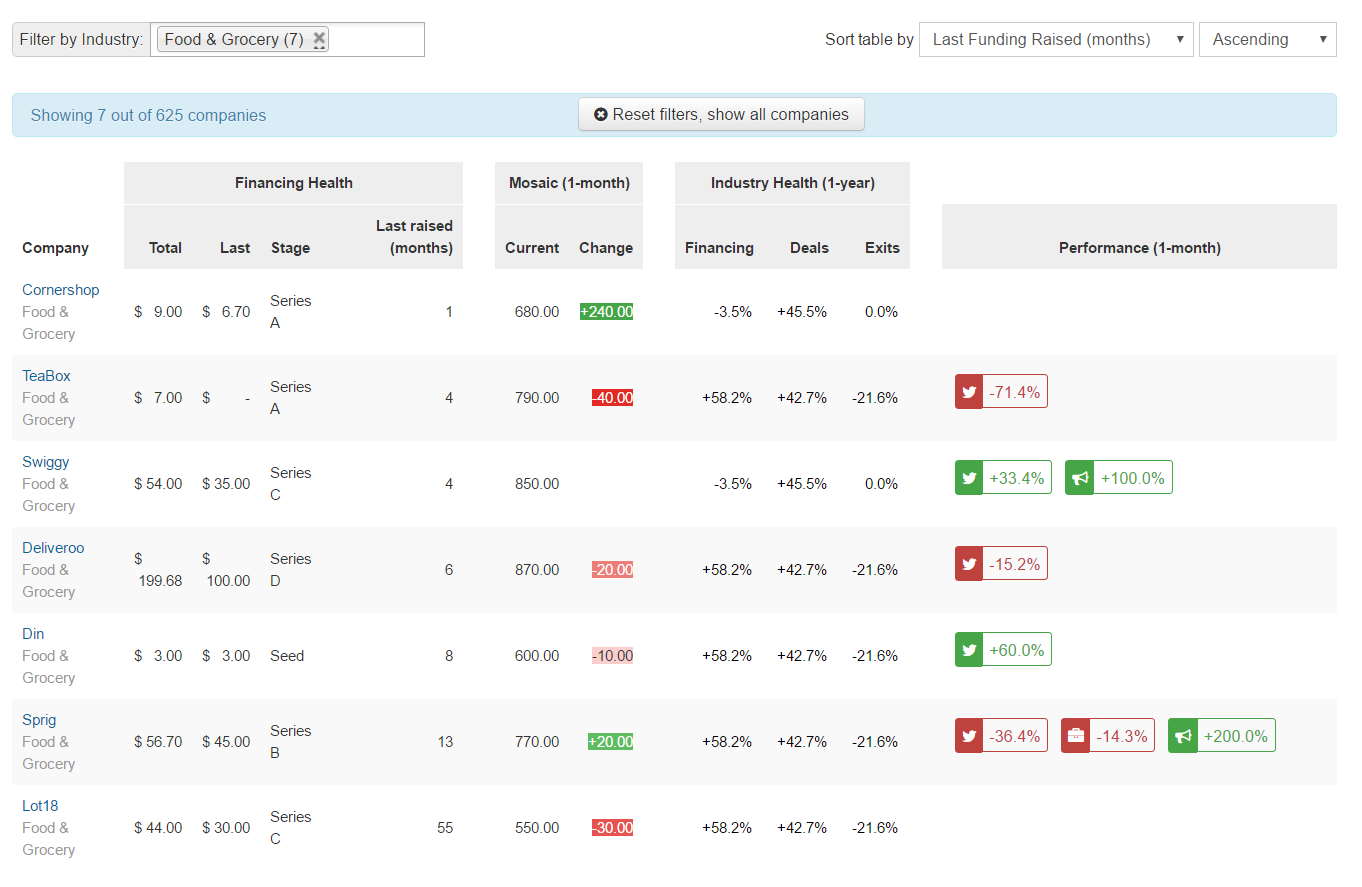Click Lot18's 55 months last raised value
This screenshot has width=1362, height=887.
coord(445,828)
